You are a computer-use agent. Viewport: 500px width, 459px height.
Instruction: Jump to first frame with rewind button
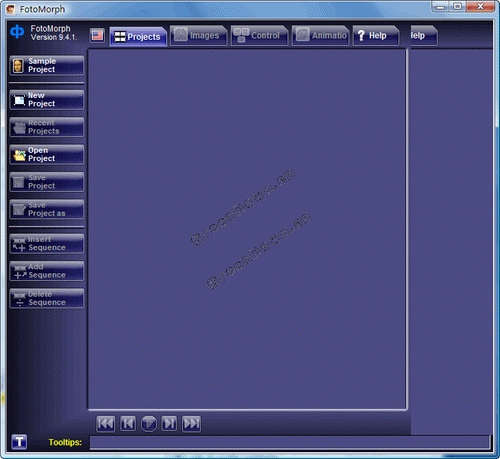[106, 424]
